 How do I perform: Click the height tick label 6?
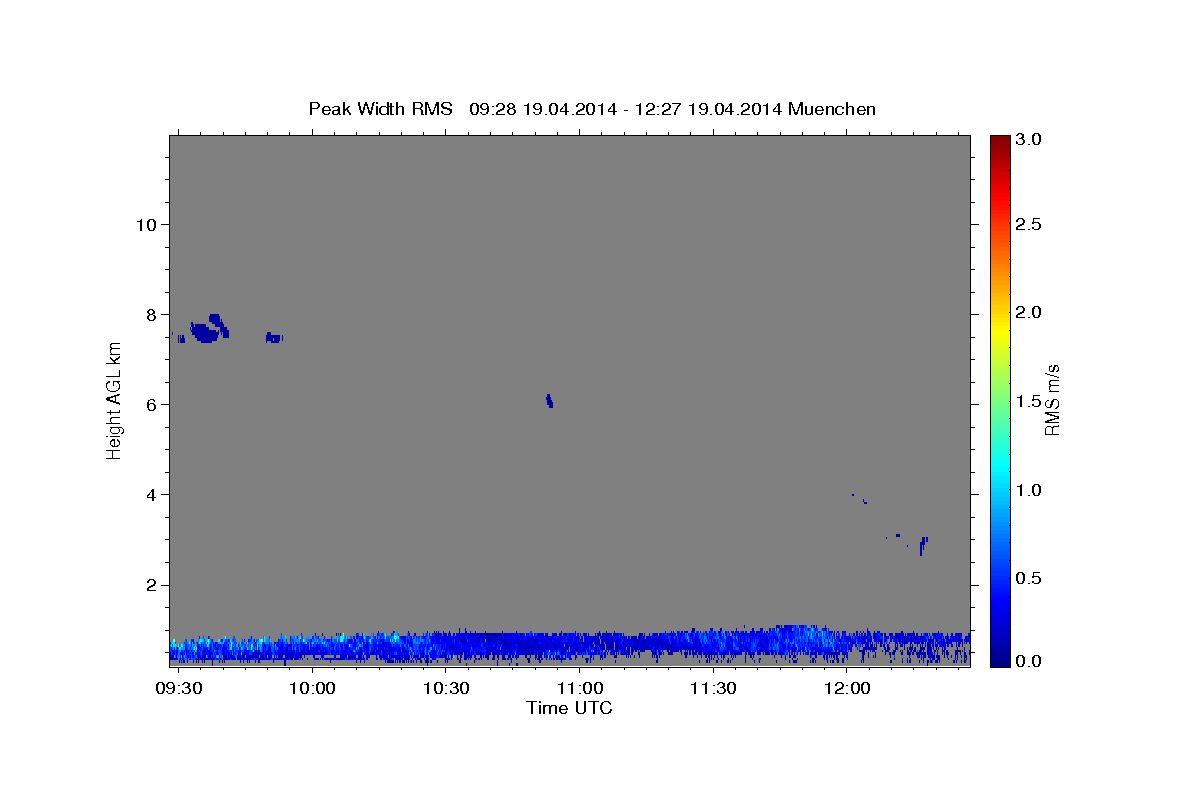click(x=151, y=404)
